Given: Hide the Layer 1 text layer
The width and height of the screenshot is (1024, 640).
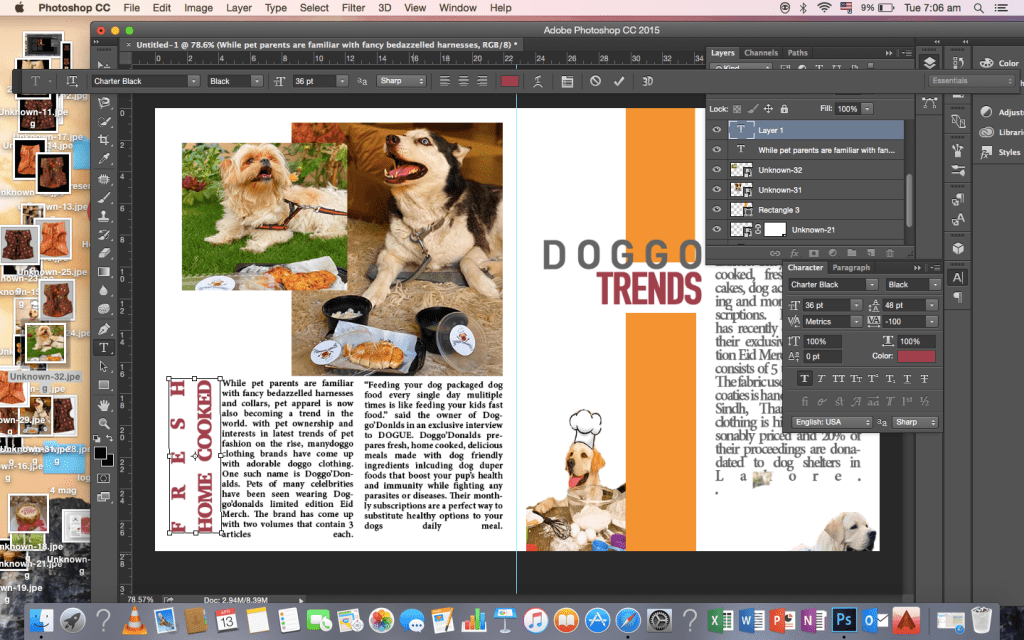Looking at the screenshot, I should coord(716,130).
